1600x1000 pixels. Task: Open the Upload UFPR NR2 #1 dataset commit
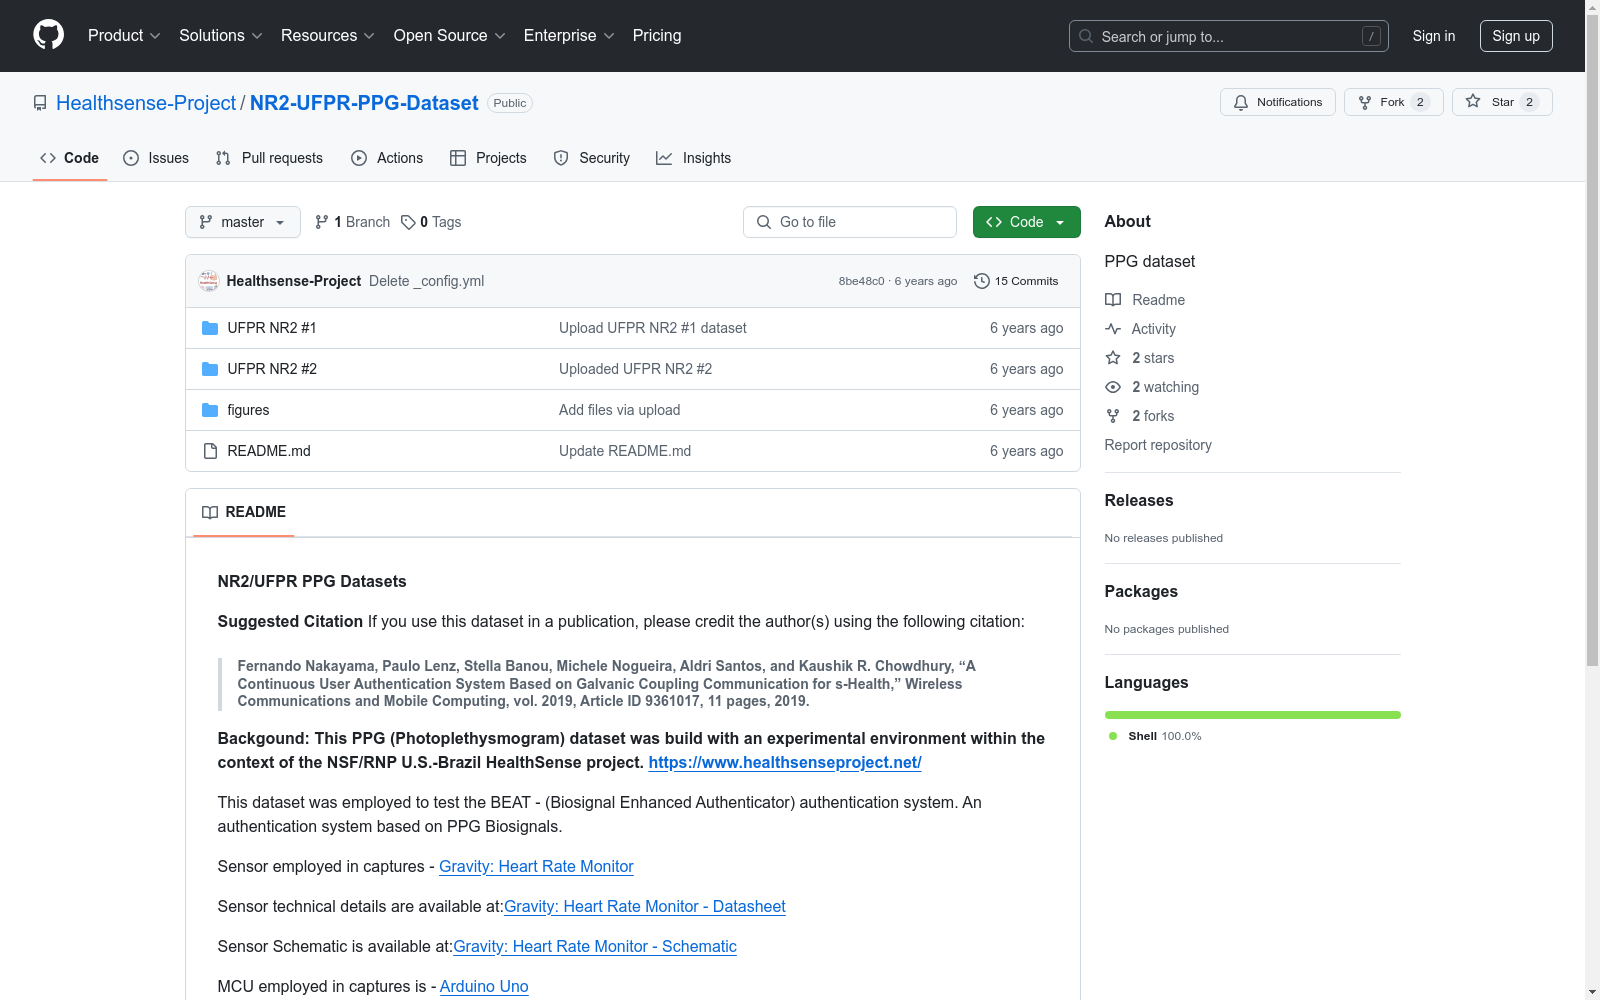[x=653, y=328]
